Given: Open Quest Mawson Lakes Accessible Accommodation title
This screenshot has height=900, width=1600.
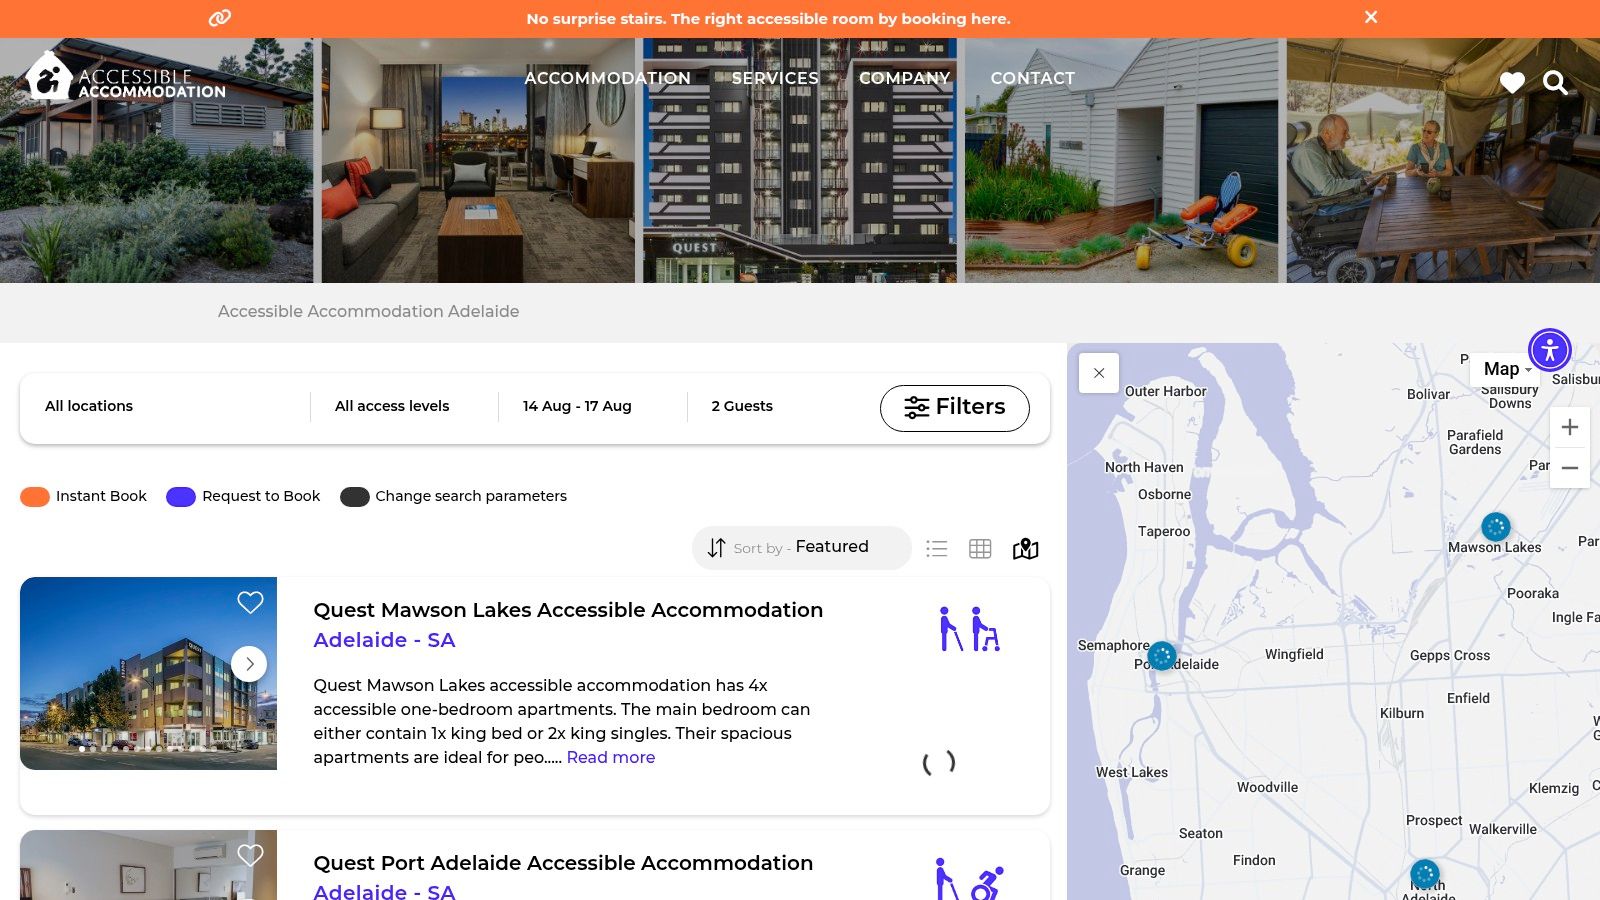Looking at the screenshot, I should coord(568,610).
